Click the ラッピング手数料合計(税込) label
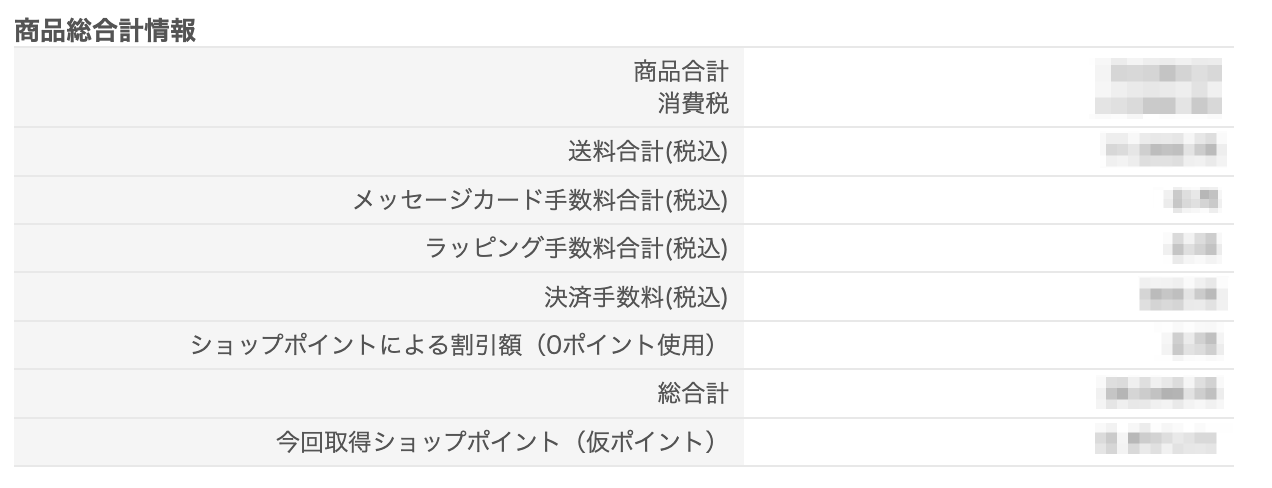 [x=577, y=248]
